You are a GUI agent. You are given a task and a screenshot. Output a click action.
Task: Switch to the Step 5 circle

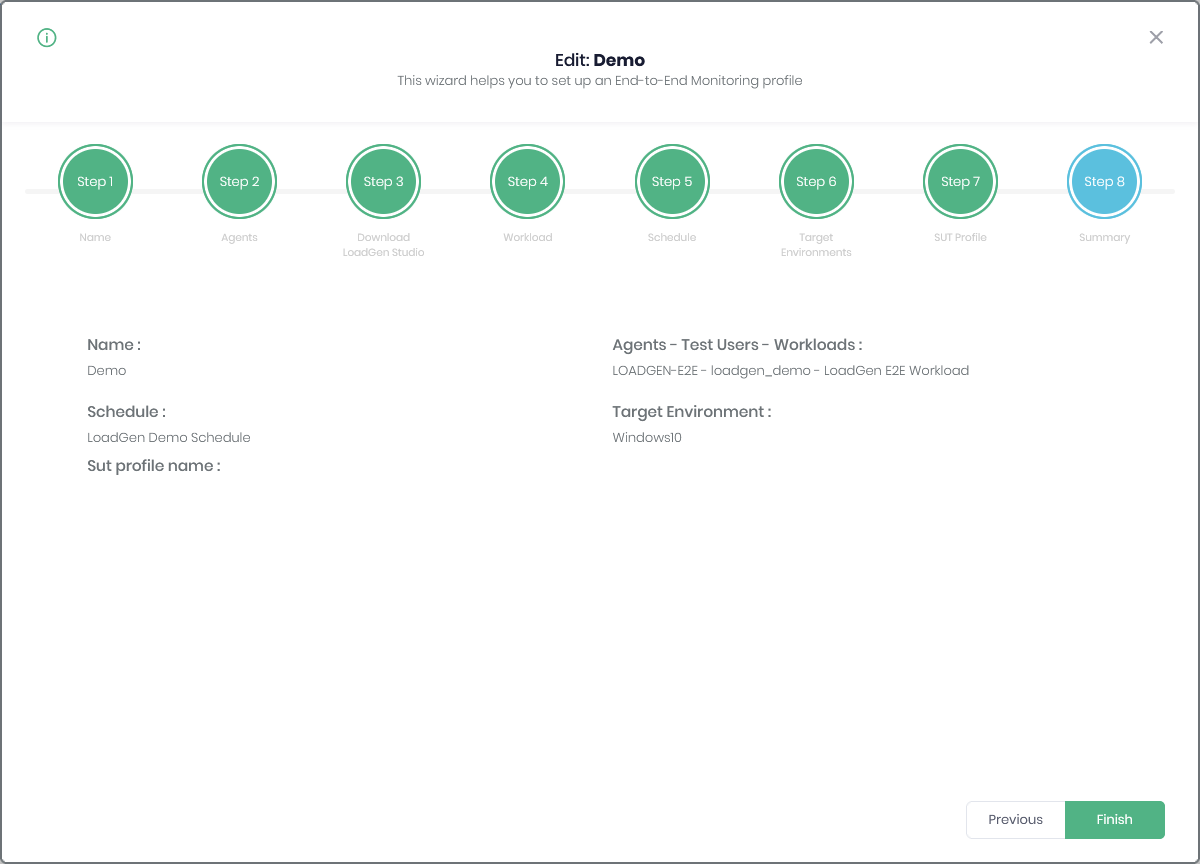(x=671, y=182)
